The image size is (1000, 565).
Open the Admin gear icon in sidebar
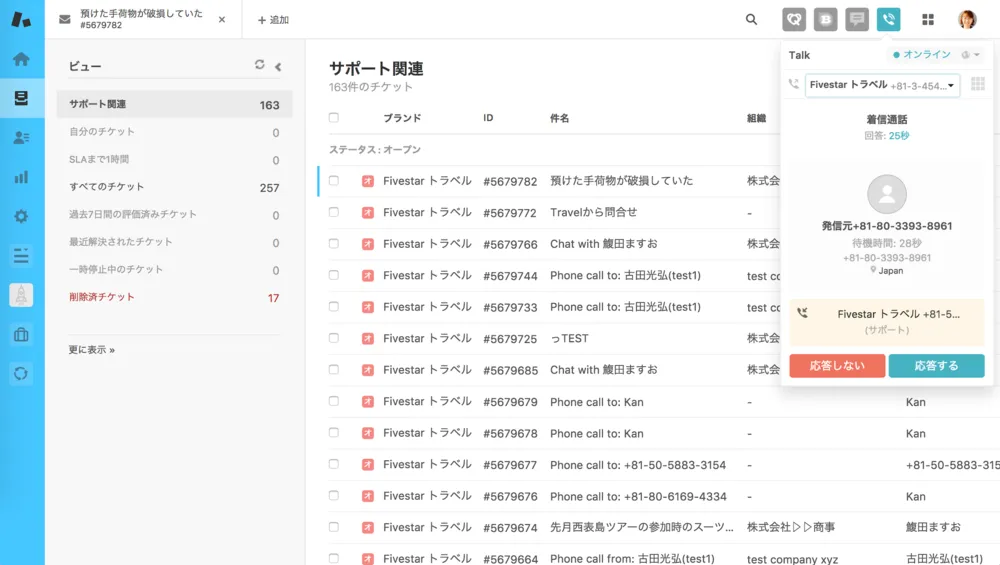click(x=21, y=216)
